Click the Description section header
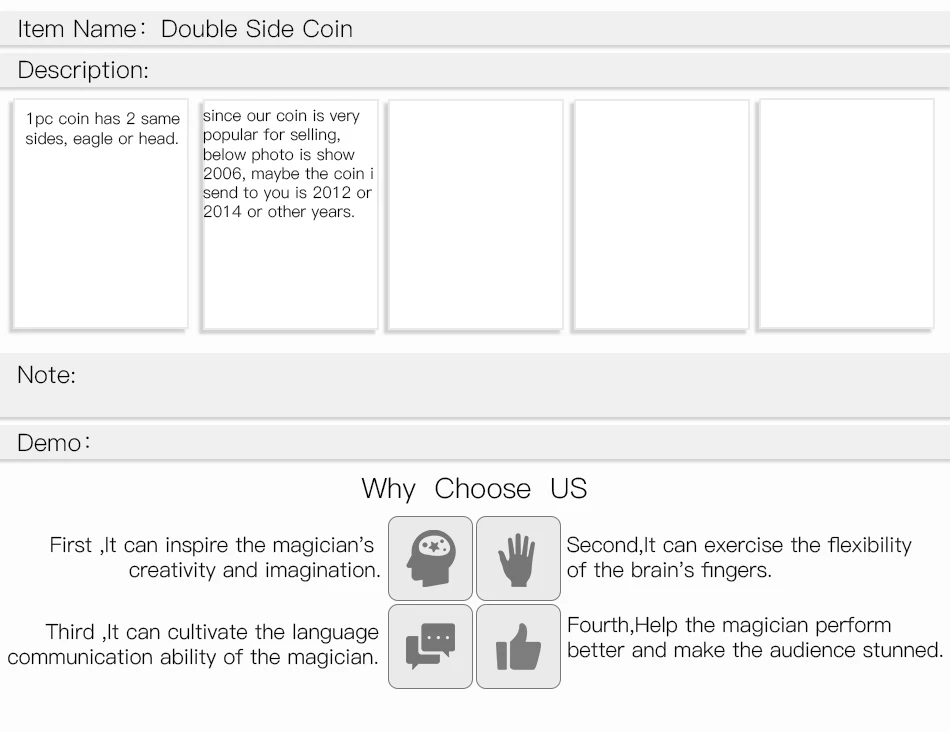The height and width of the screenshot is (732, 950). click(475, 70)
